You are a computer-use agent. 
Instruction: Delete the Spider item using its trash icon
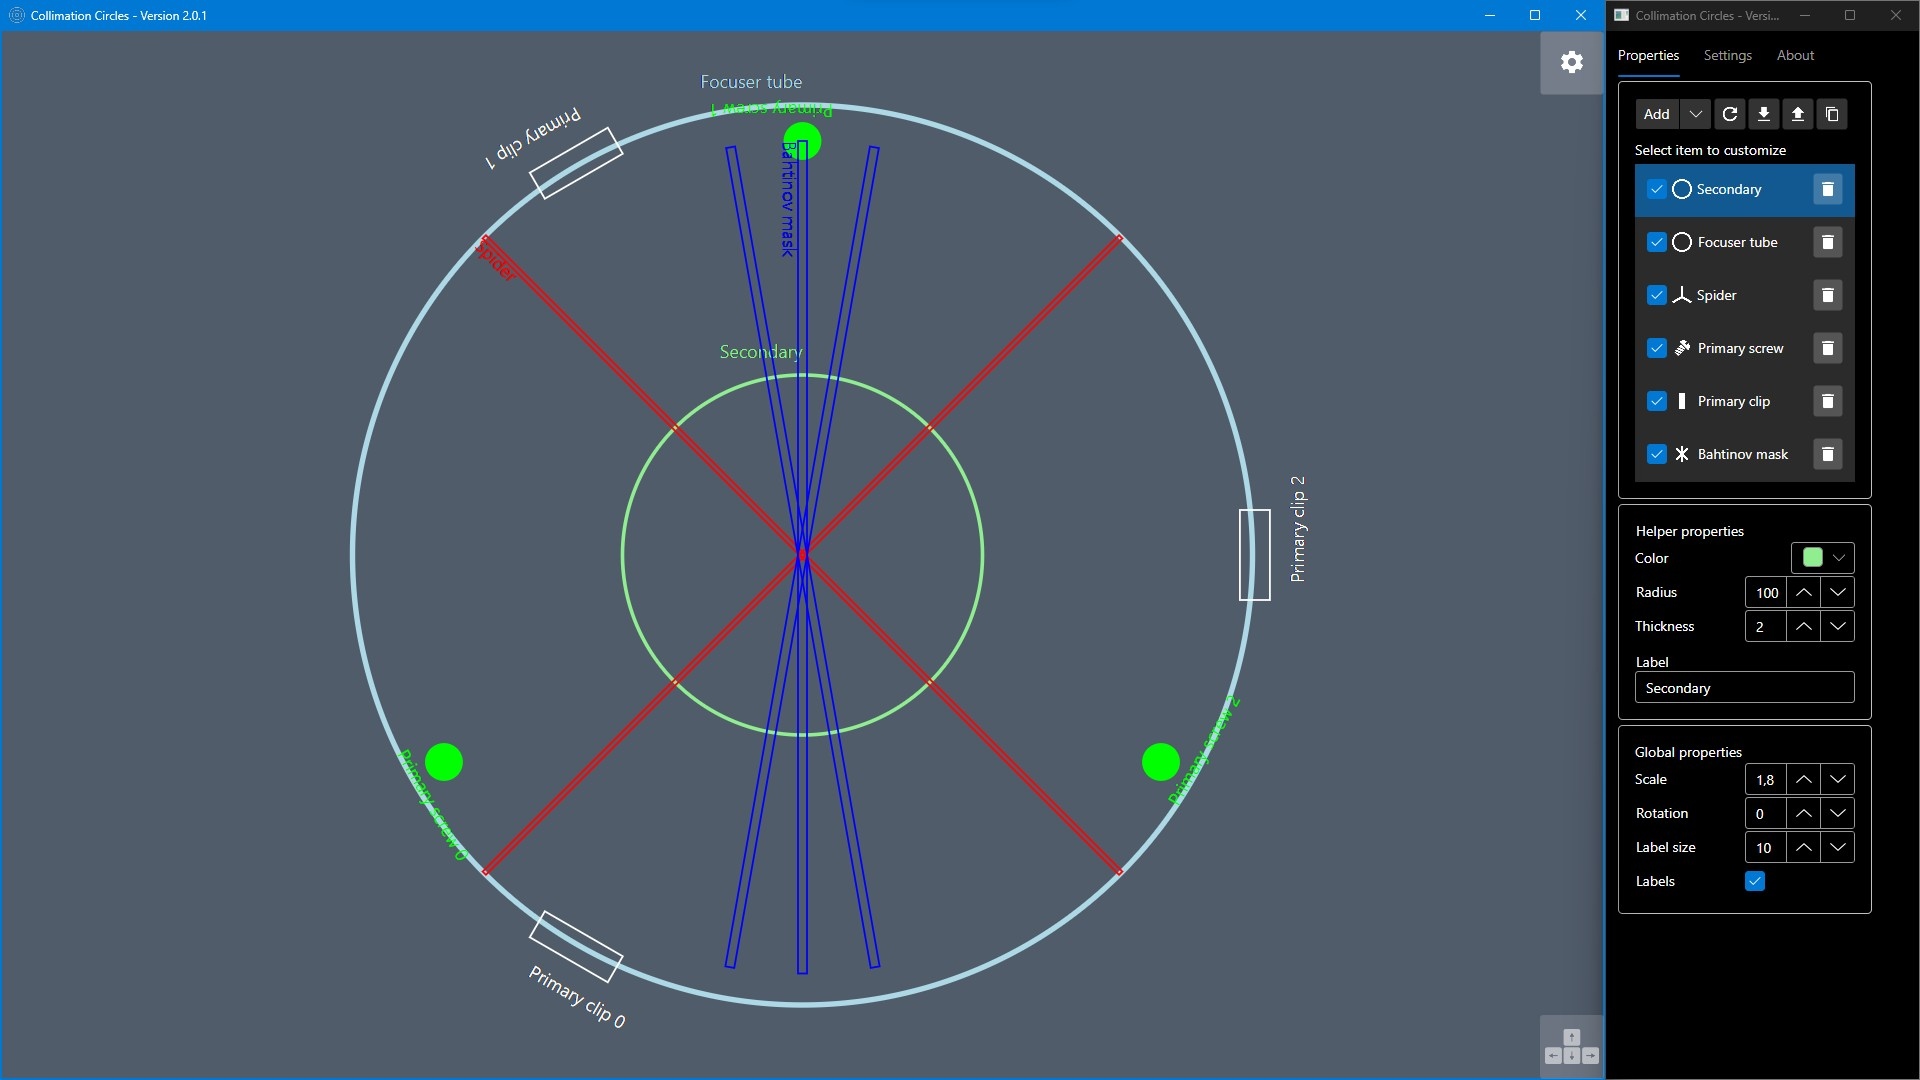tap(1827, 295)
